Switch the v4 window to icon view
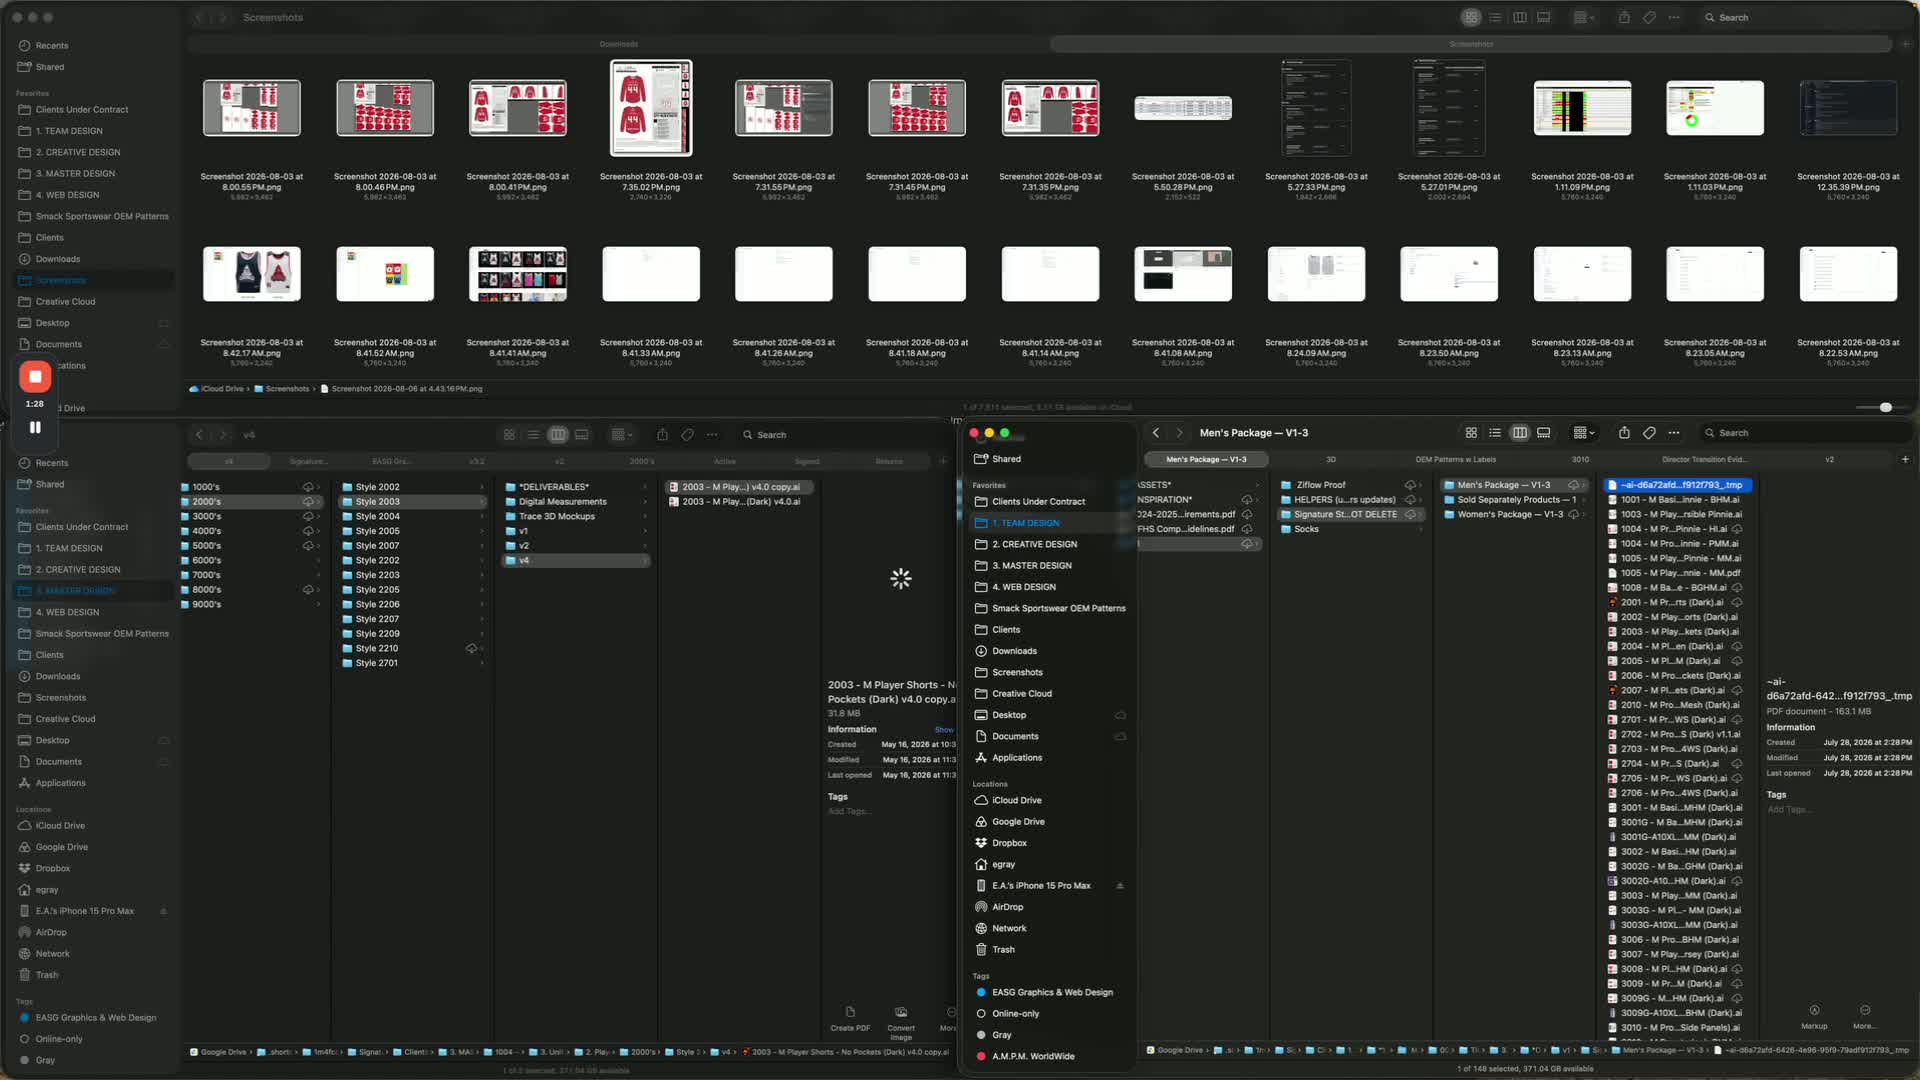This screenshot has height=1080, width=1920. [x=509, y=435]
